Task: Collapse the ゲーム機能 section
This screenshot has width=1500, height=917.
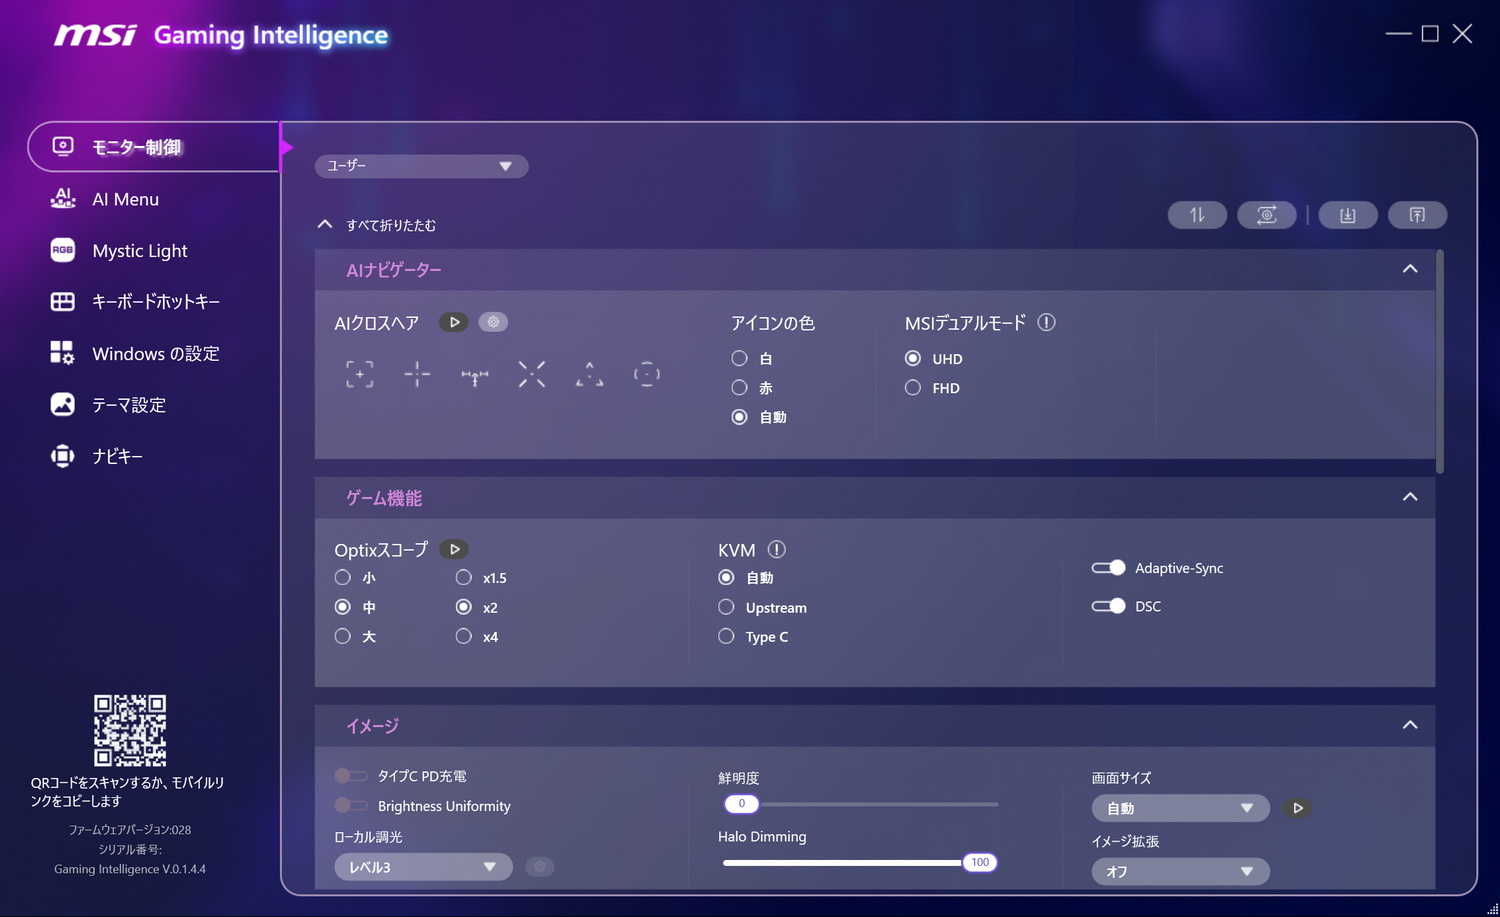Action: point(1410,497)
